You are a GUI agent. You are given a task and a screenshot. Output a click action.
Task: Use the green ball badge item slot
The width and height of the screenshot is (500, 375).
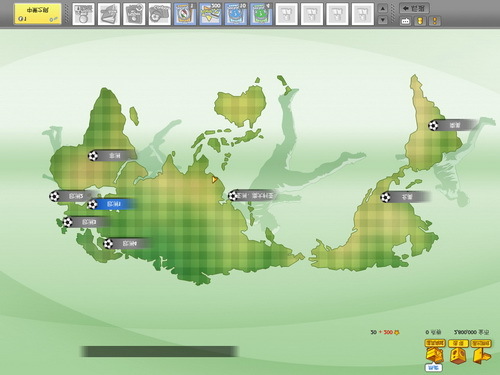[x=261, y=14]
